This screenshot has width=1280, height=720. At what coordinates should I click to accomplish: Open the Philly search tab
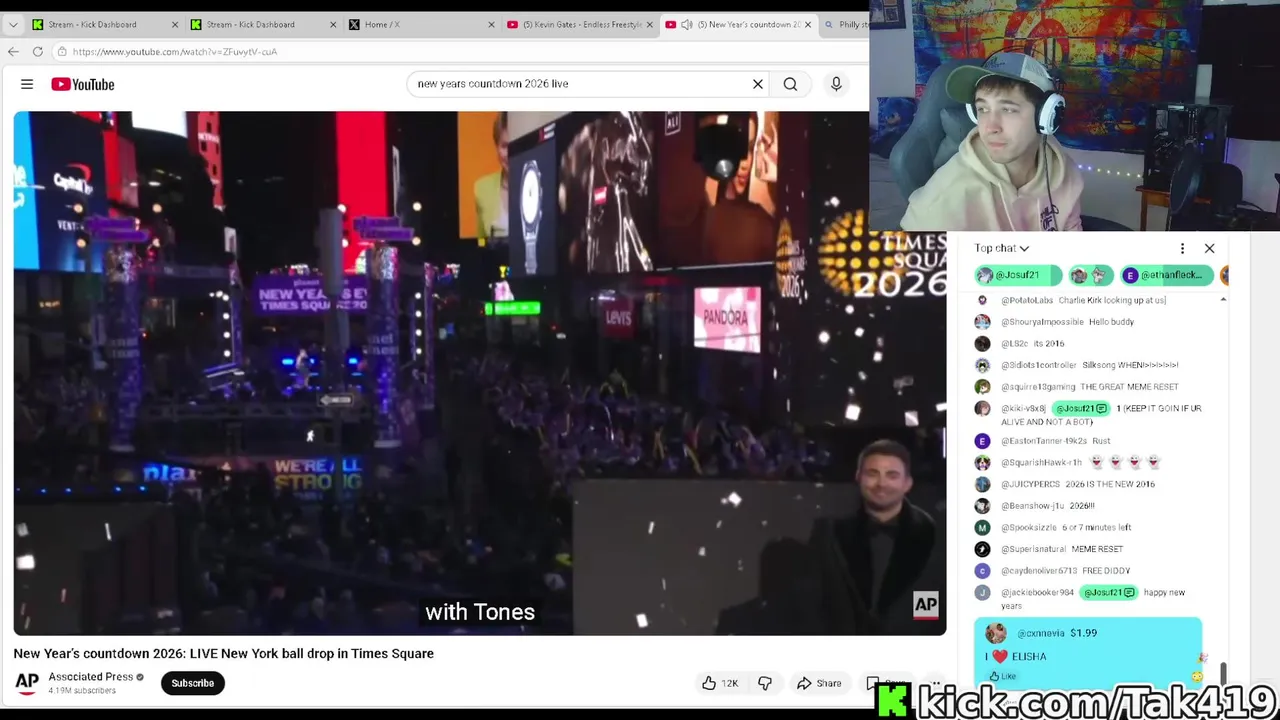(x=845, y=24)
